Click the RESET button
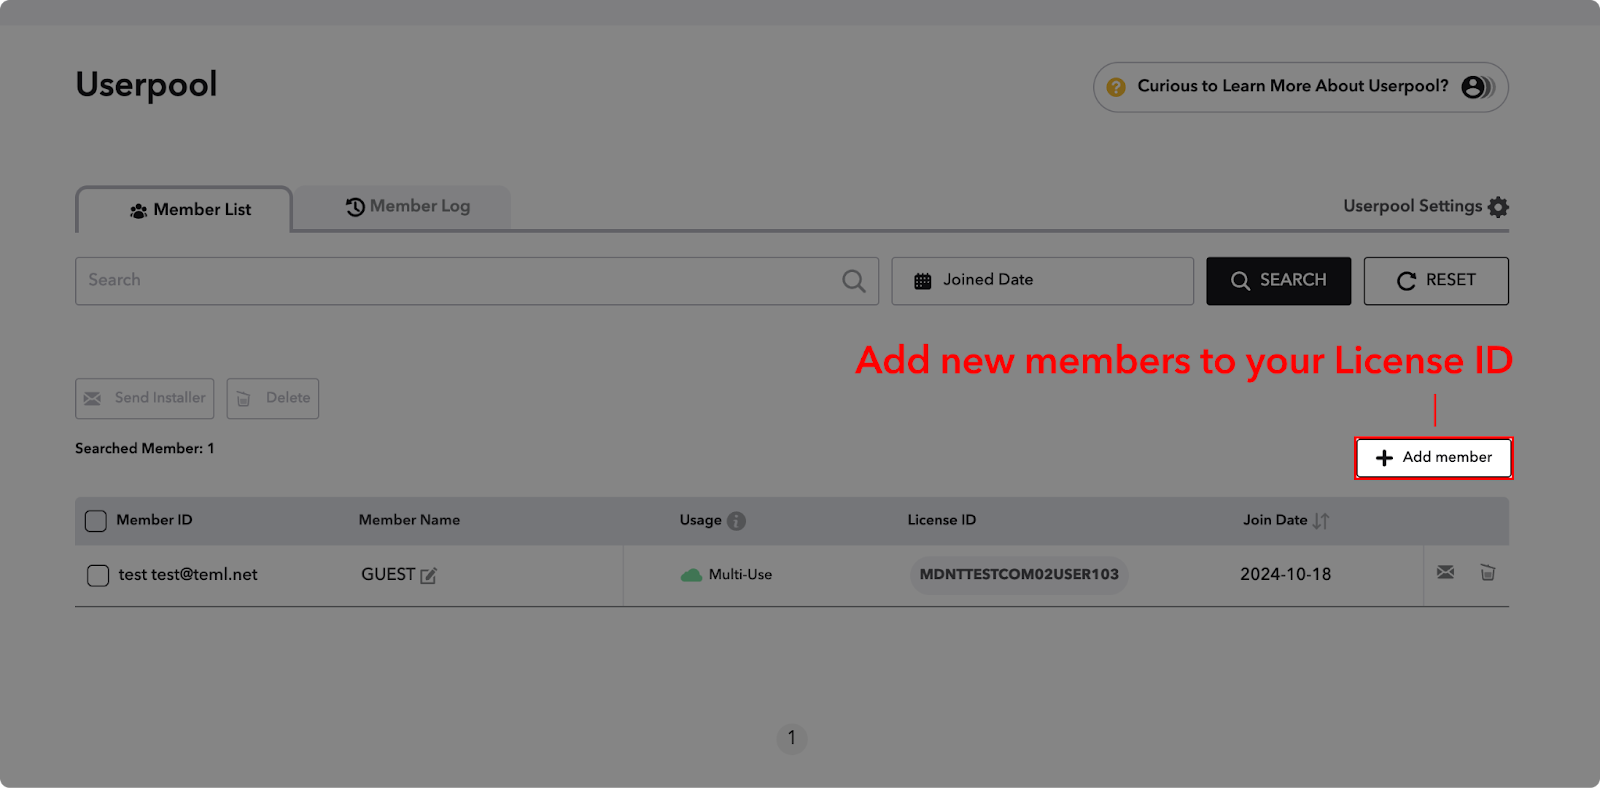 click(1436, 281)
